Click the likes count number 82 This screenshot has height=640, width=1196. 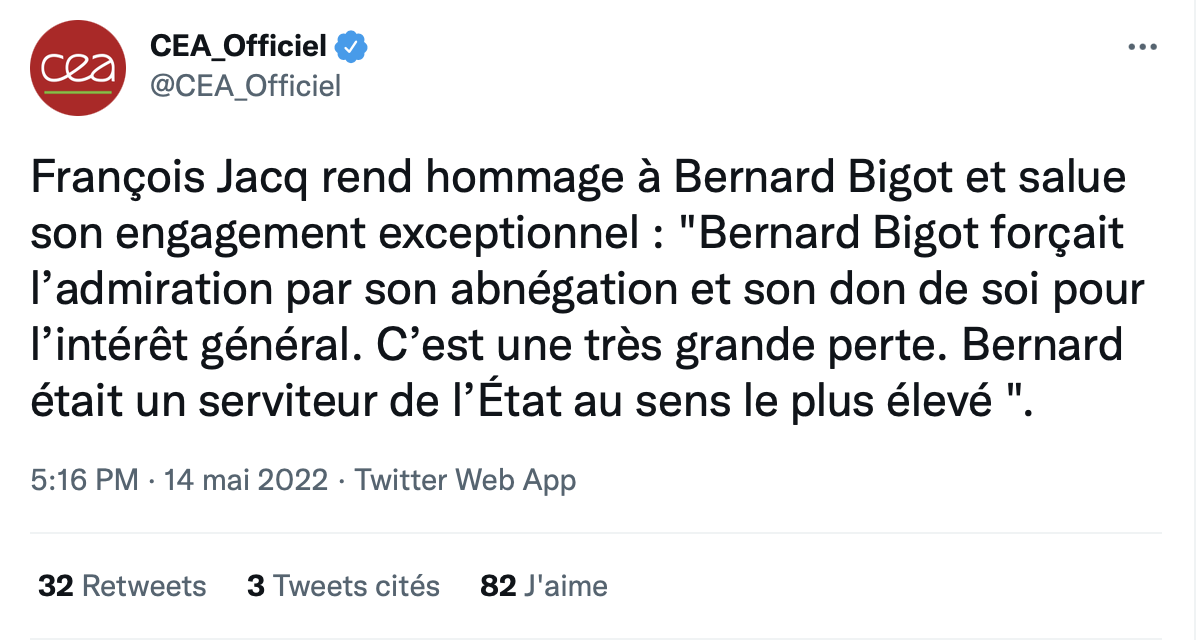pos(497,585)
